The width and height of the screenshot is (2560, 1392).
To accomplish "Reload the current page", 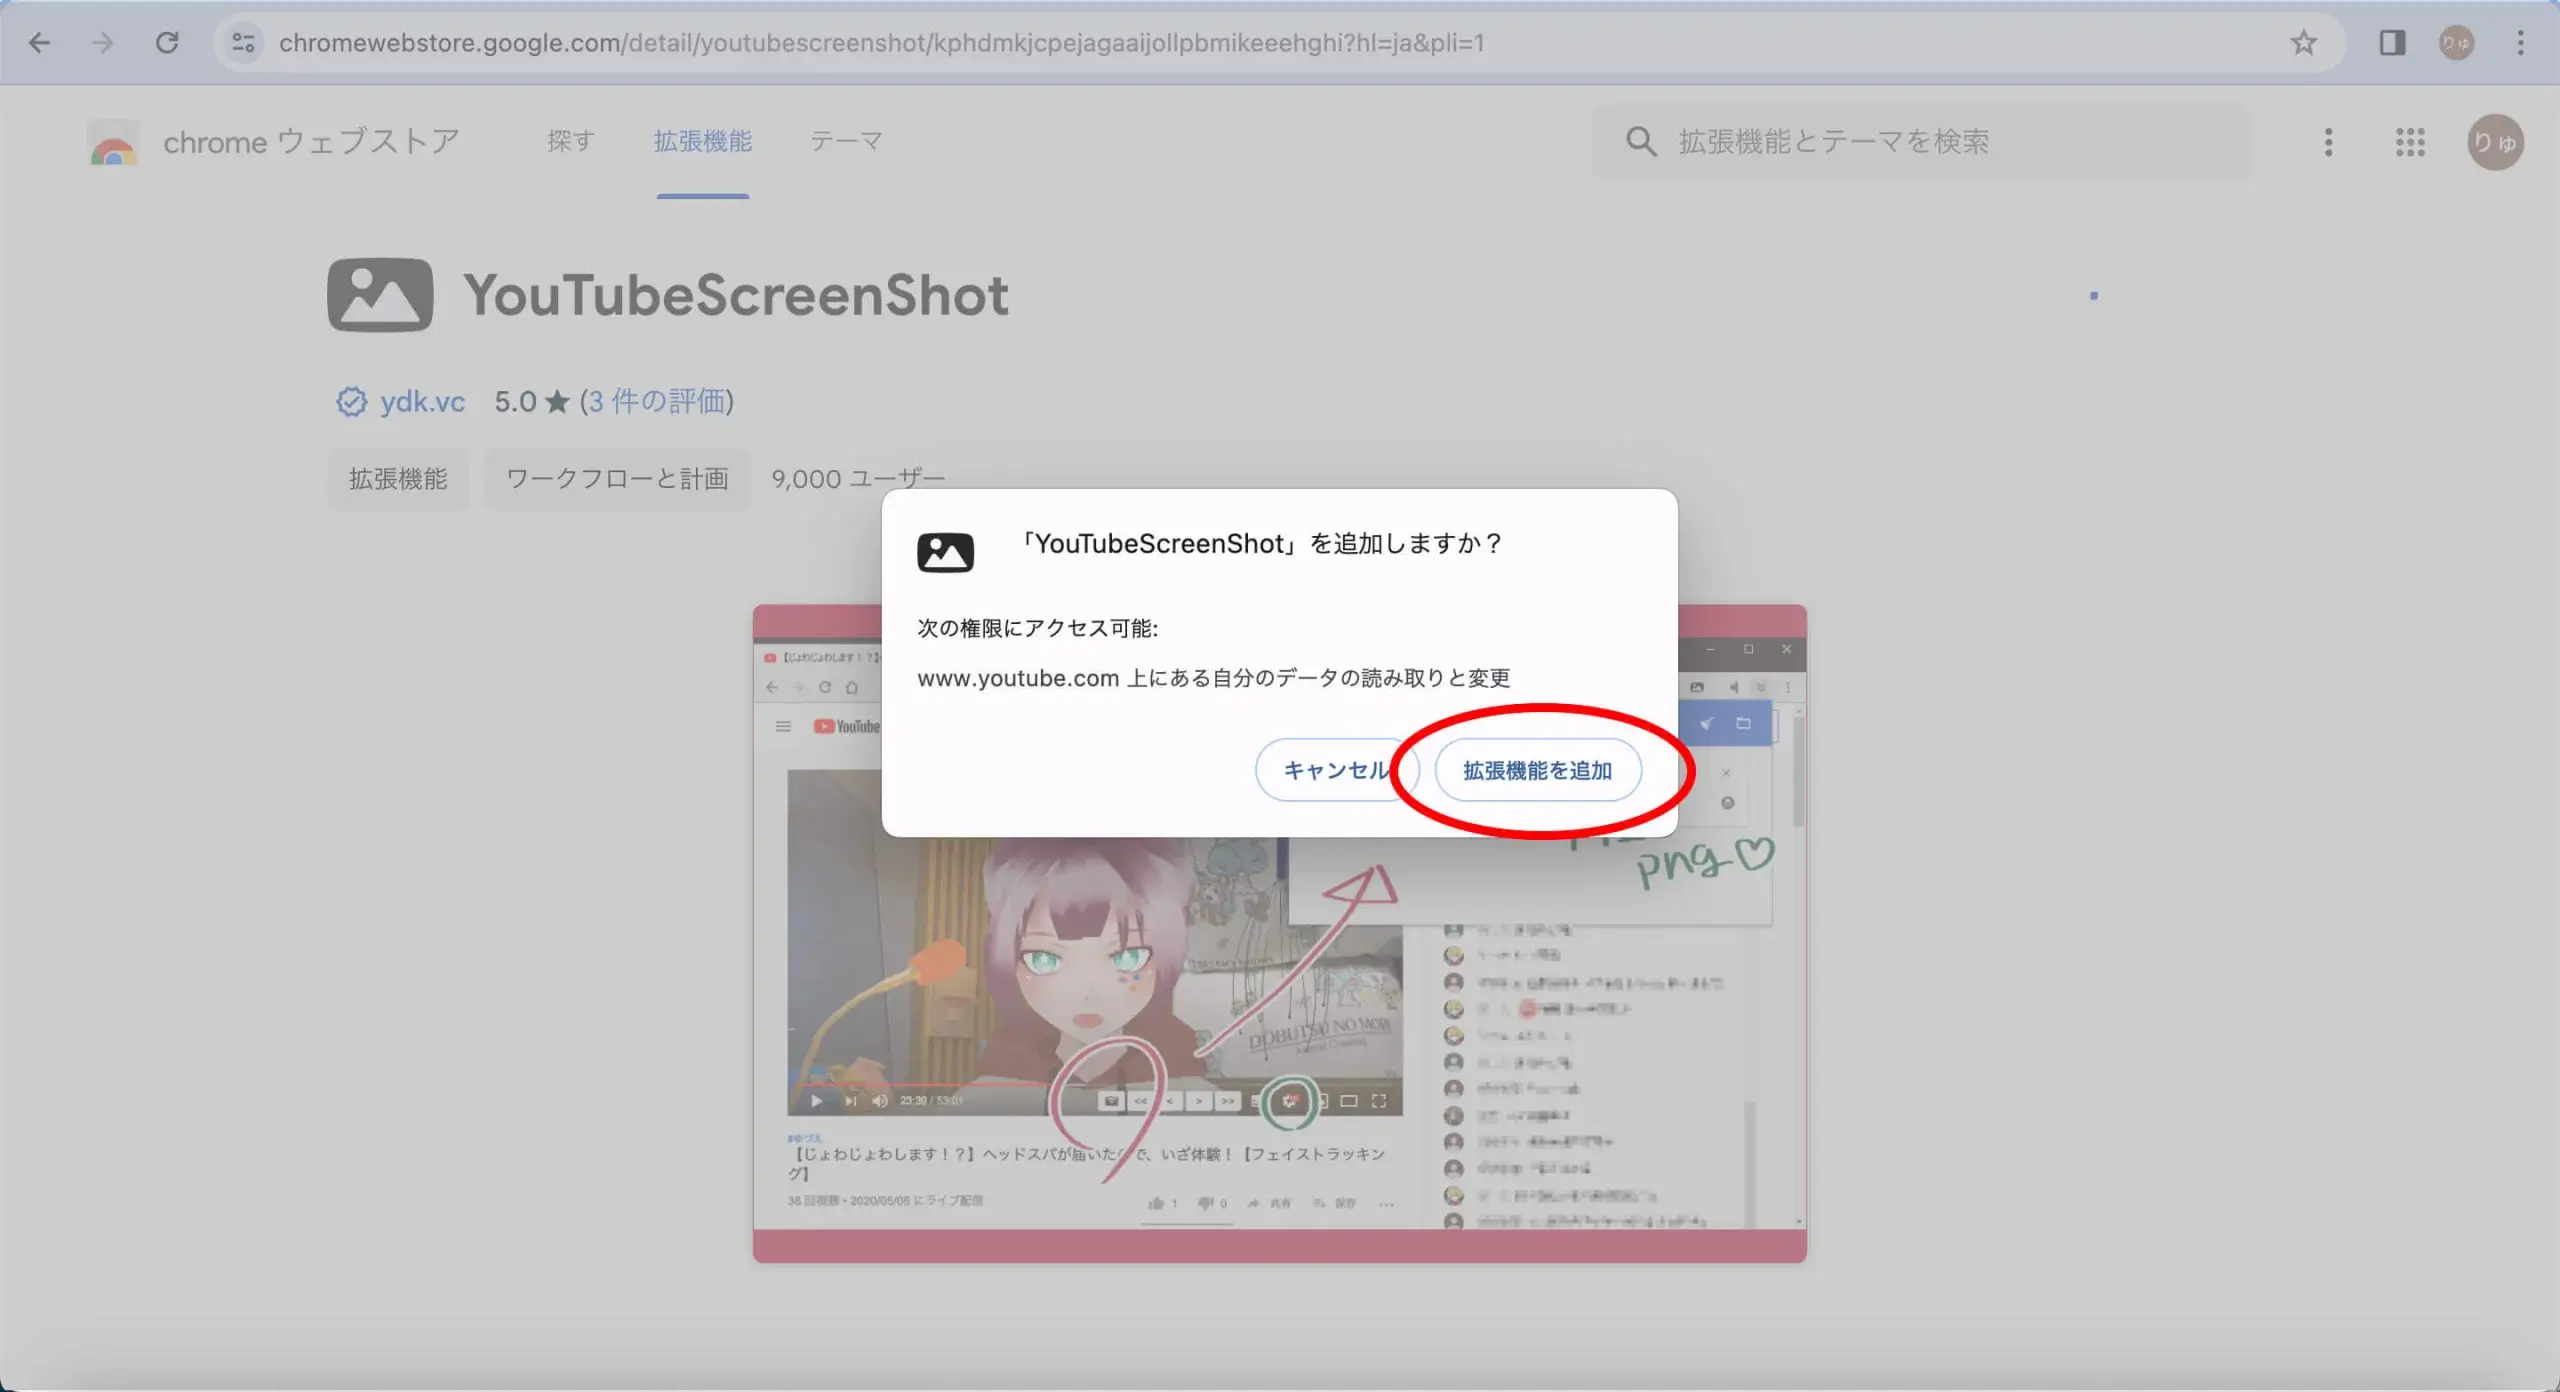I will point(167,43).
